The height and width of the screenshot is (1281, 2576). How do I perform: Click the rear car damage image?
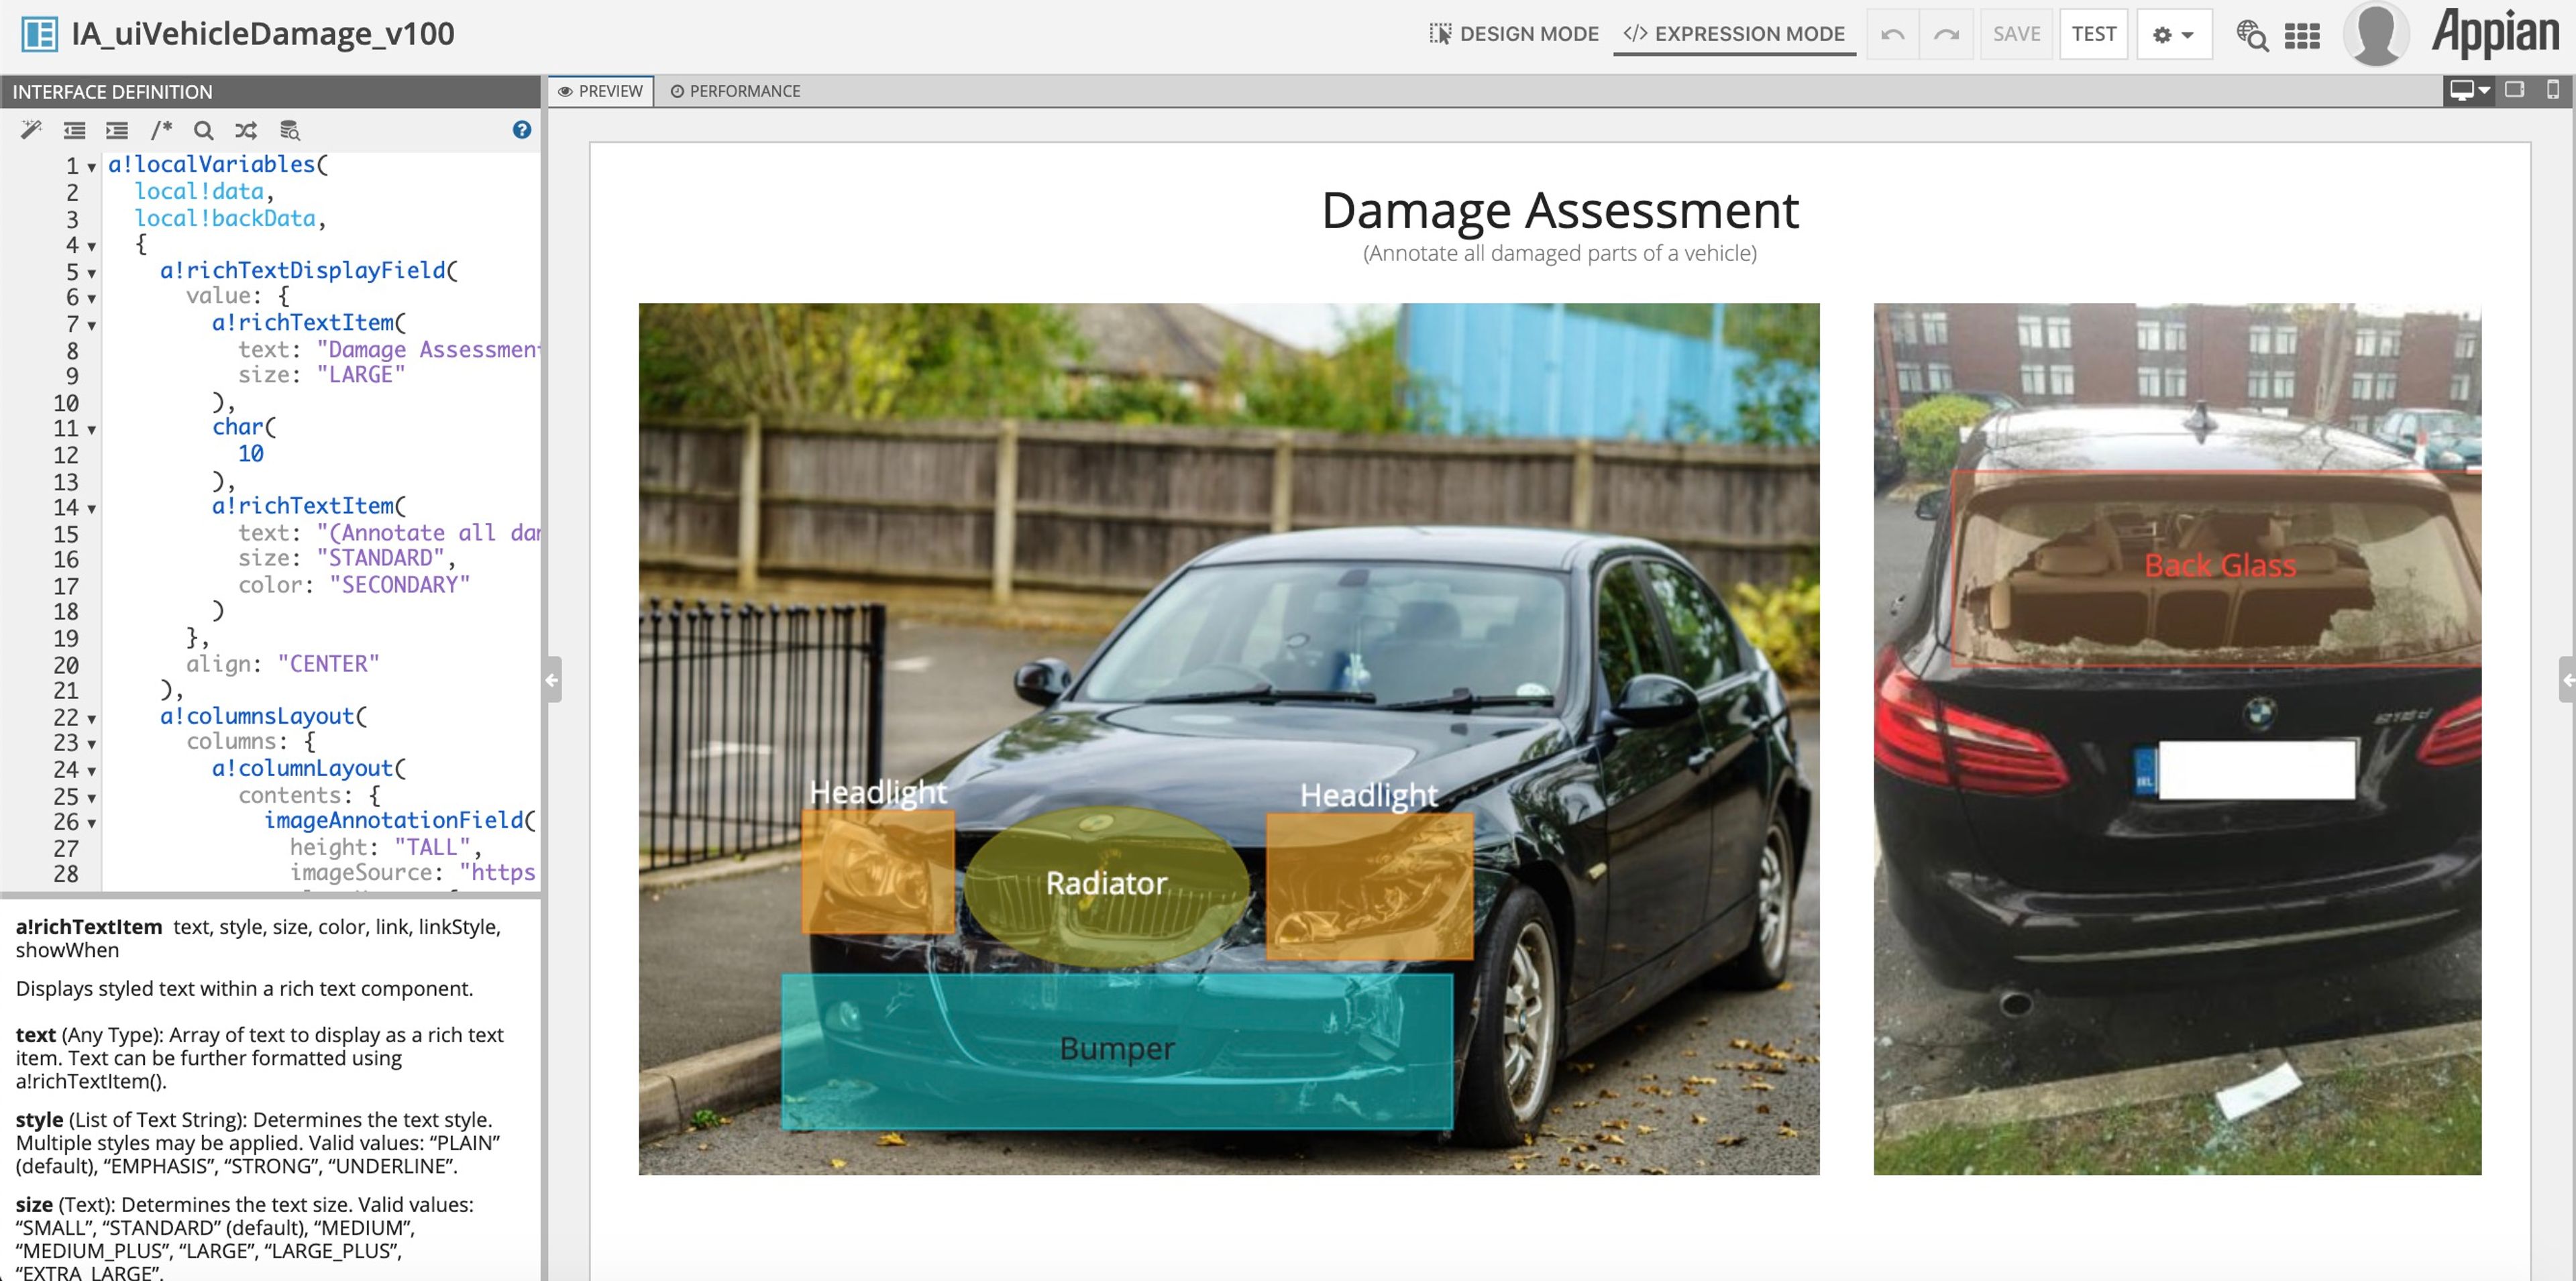pos(2177,739)
